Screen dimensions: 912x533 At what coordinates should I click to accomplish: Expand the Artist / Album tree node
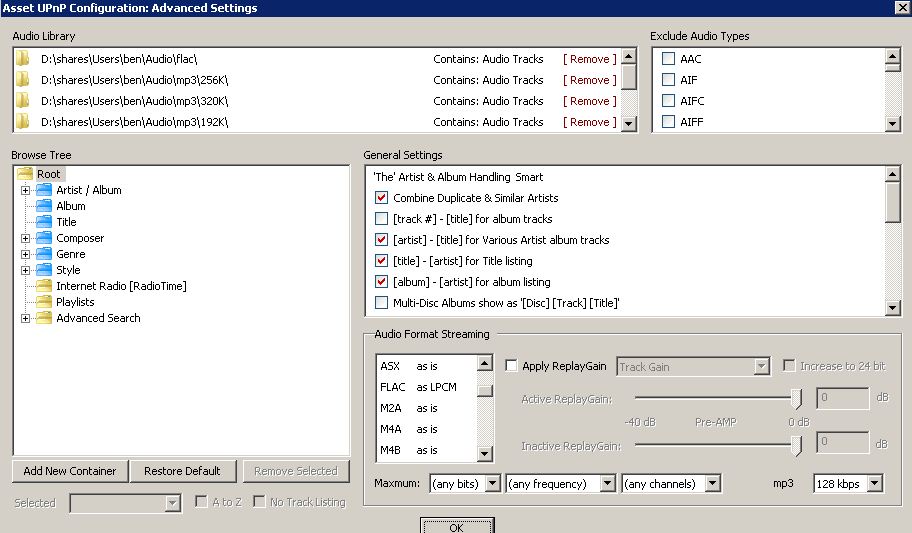tap(26, 190)
